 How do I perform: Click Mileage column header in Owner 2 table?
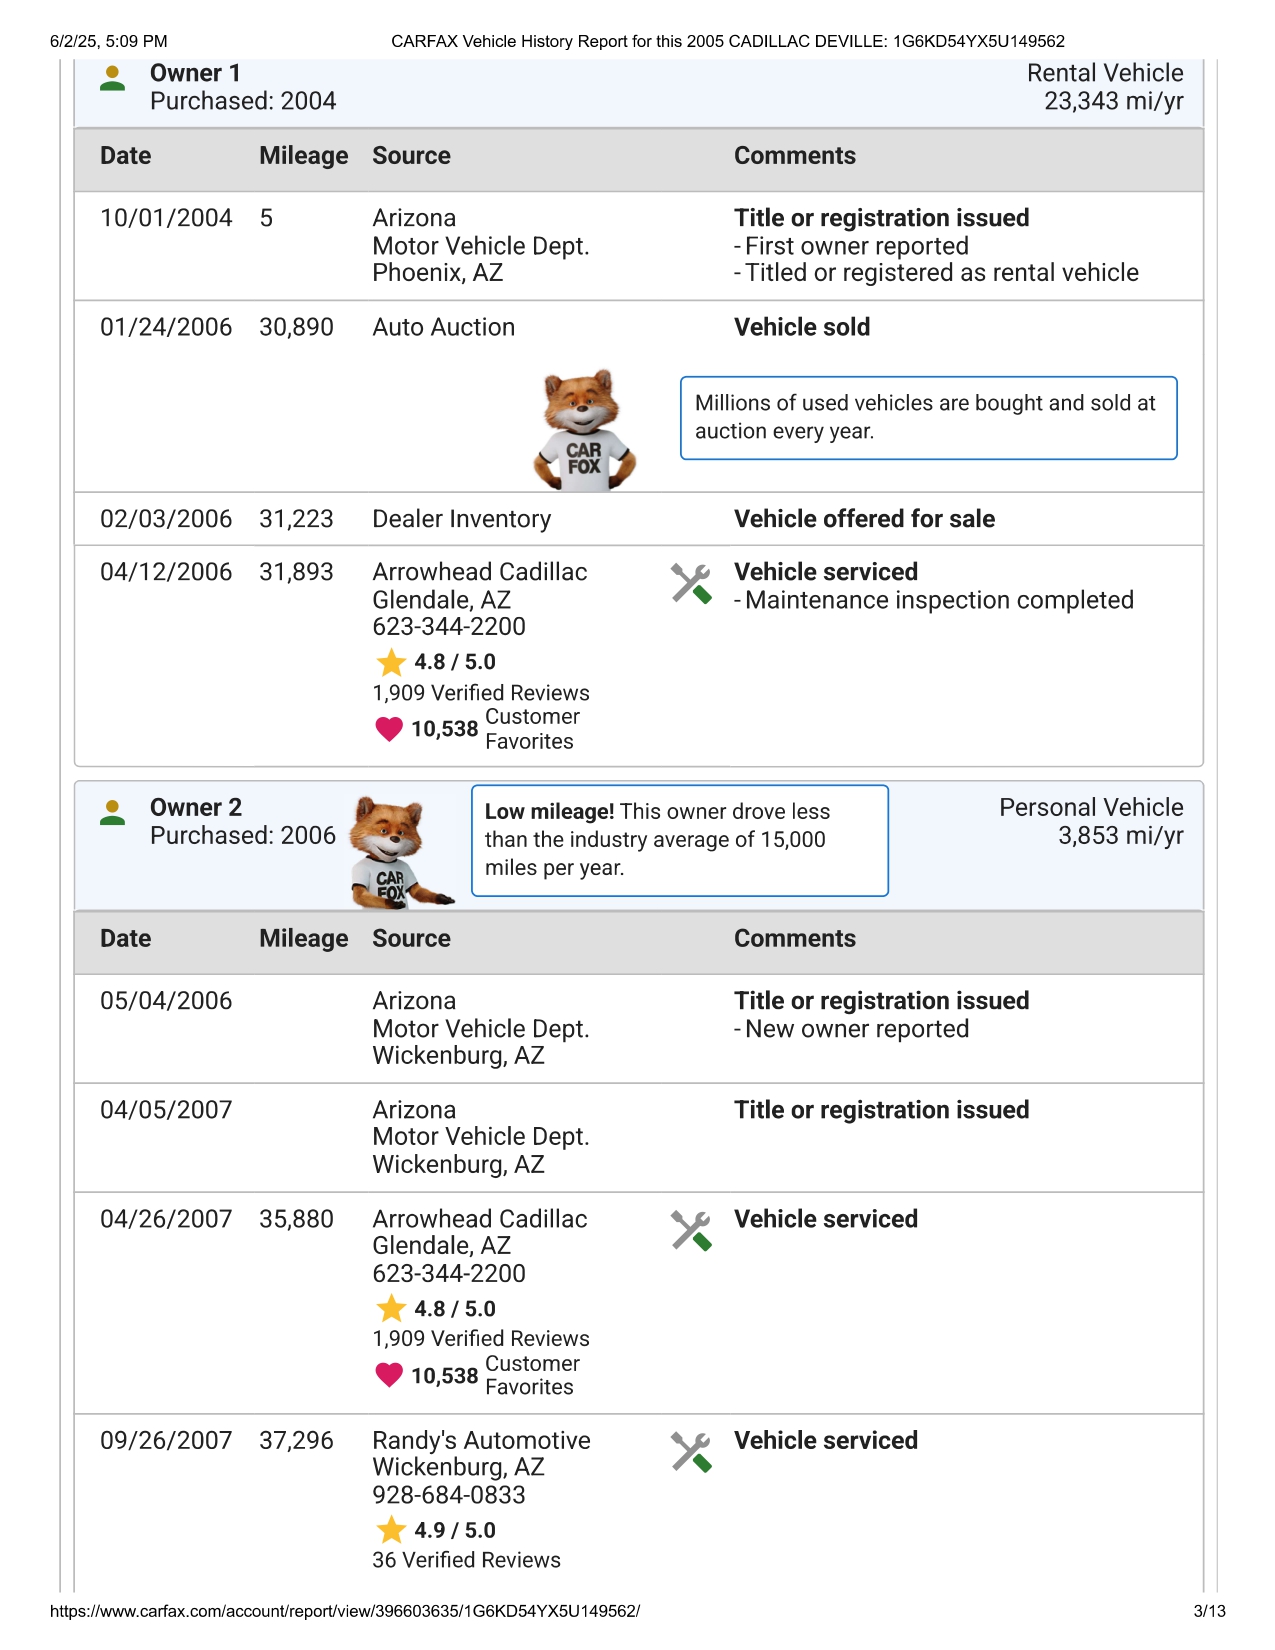[303, 939]
